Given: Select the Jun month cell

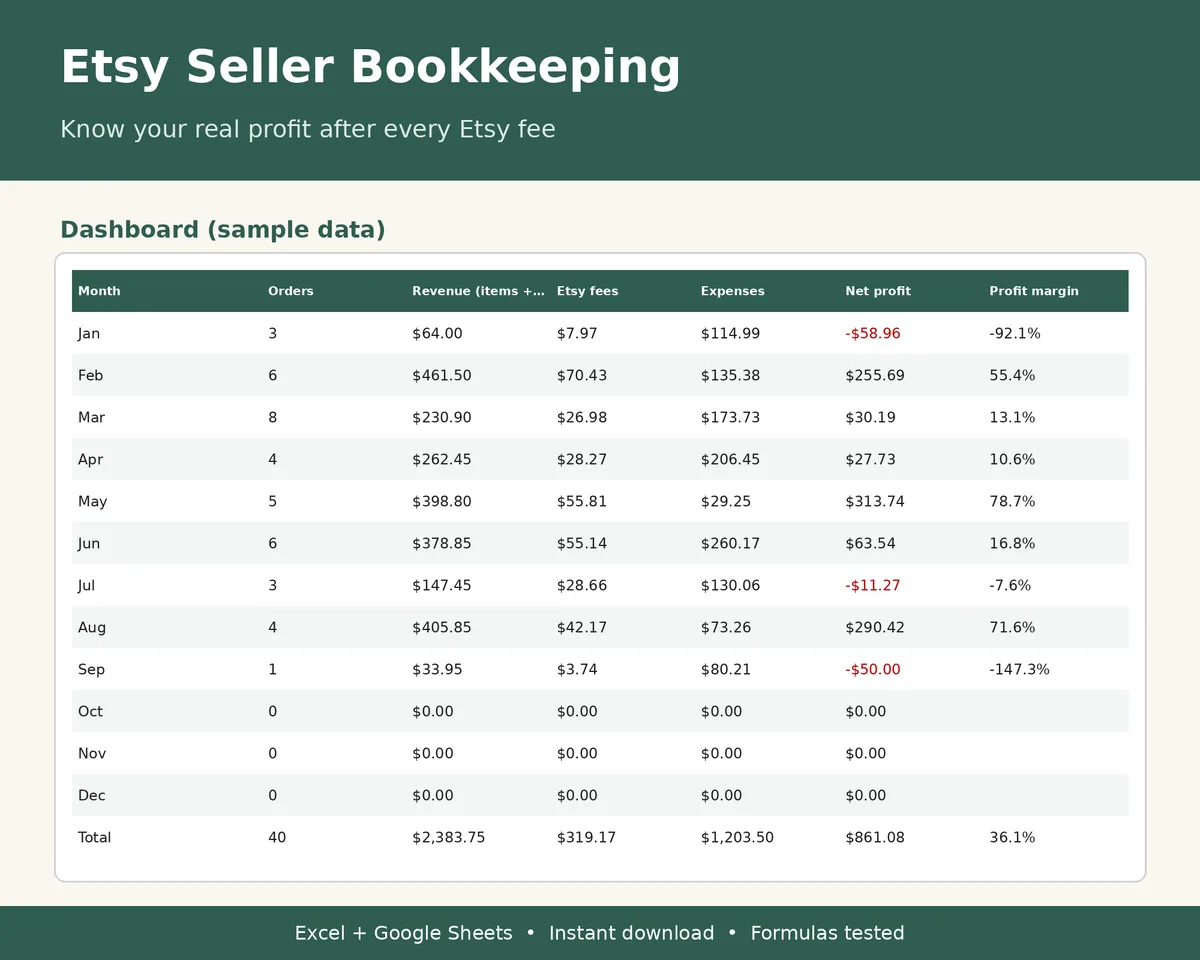Looking at the screenshot, I should tap(89, 544).
